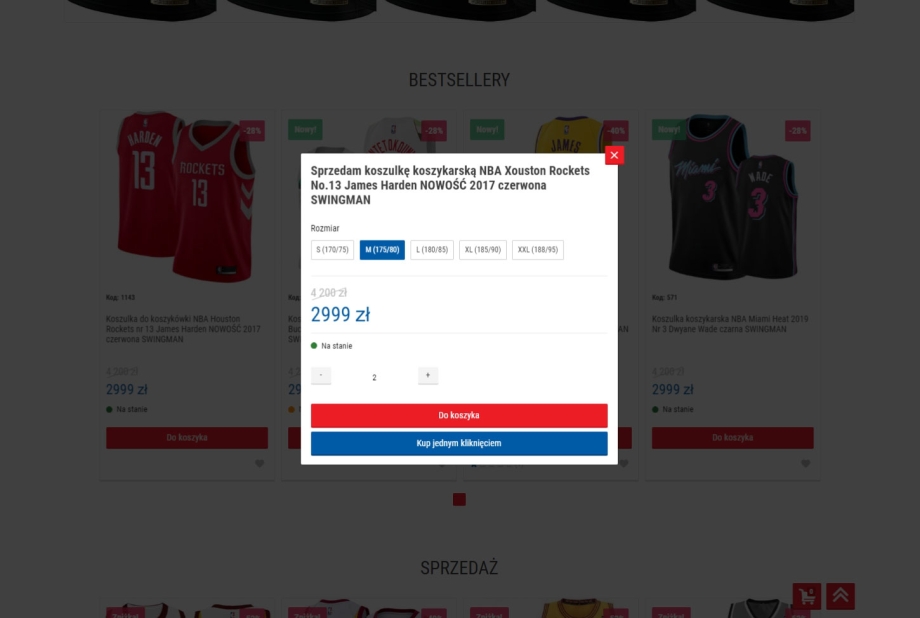Click the quantity input field showing 2
The image size is (920, 618).
[x=374, y=377]
